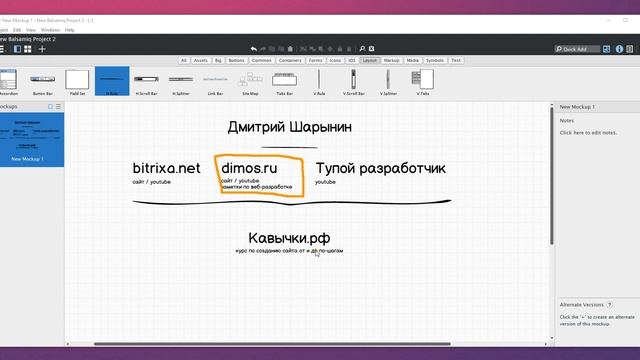Image resolution: width=640 pixels, height=360 pixels.
Task: Open the Help menu
Action: click(69, 30)
